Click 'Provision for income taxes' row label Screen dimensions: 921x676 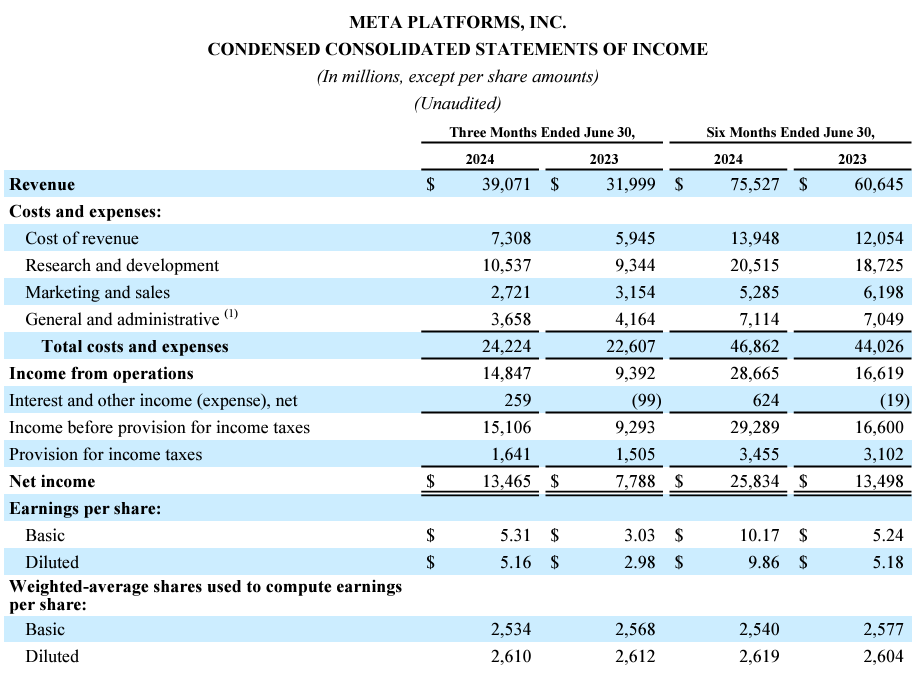tap(106, 455)
